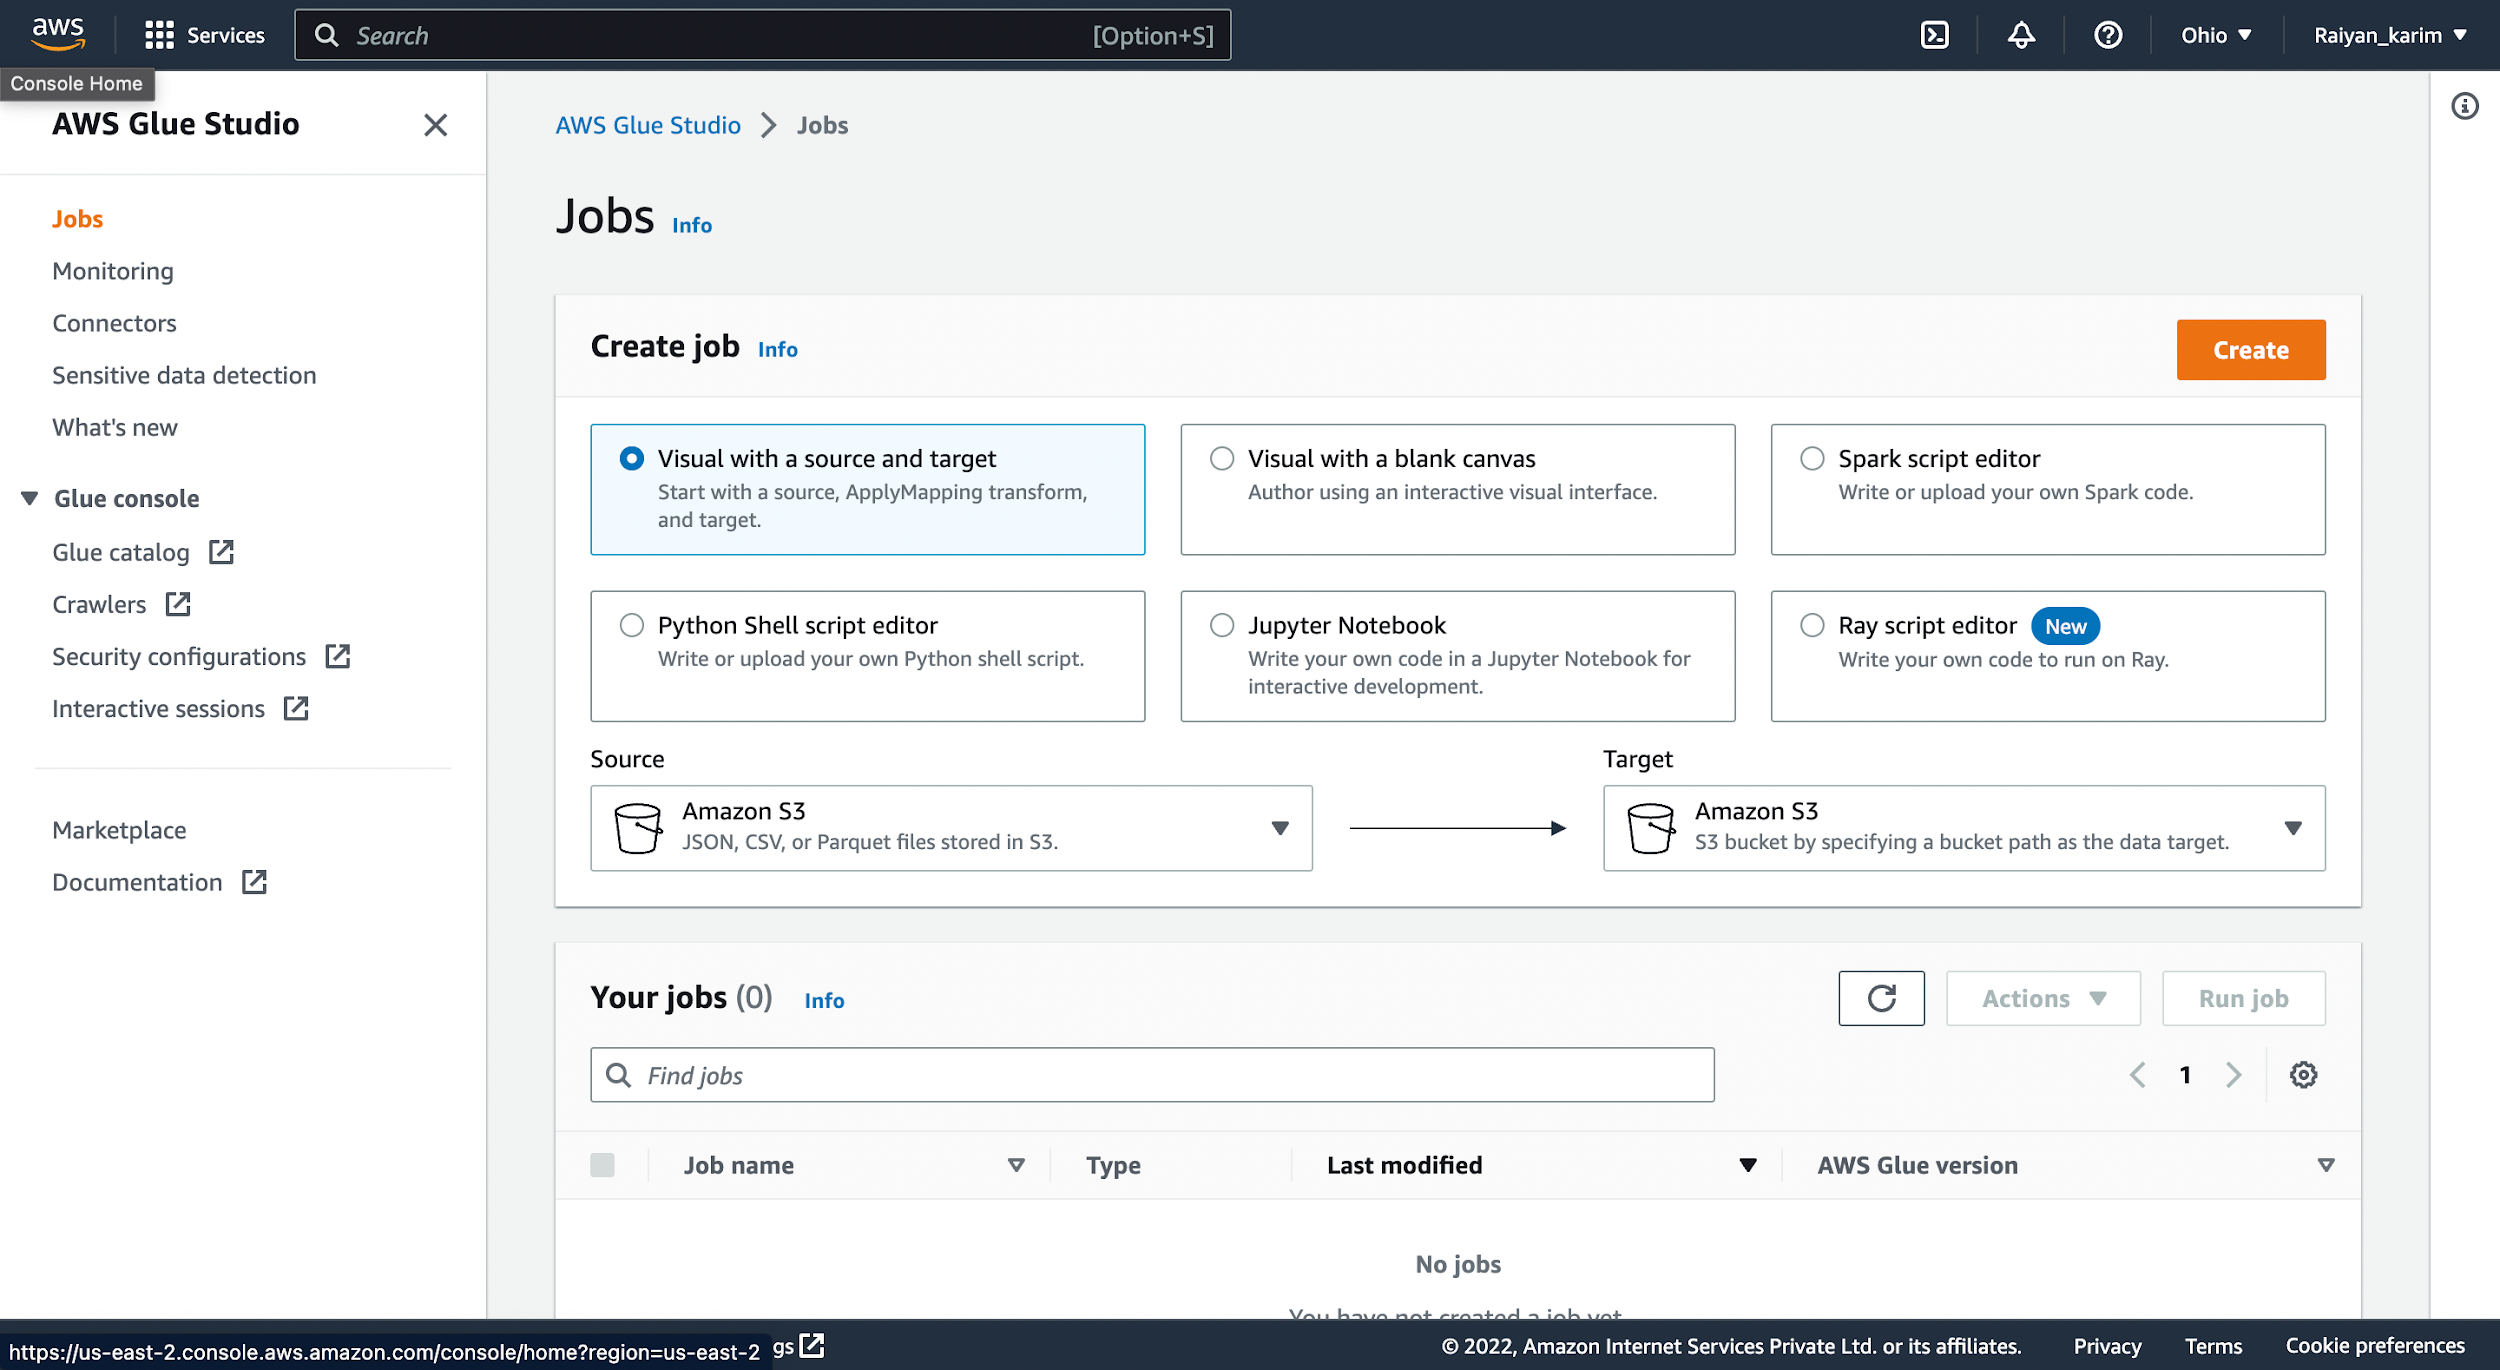Select the Ray script editor option
This screenshot has height=1370, width=2500.
click(1811, 626)
